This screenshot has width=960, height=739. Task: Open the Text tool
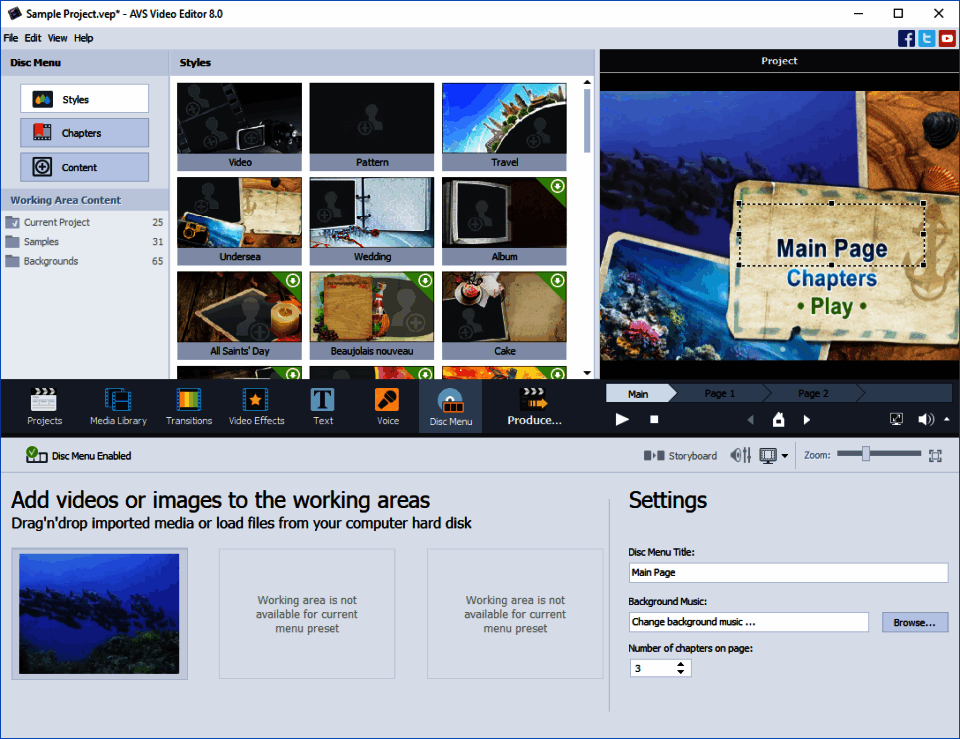click(322, 405)
